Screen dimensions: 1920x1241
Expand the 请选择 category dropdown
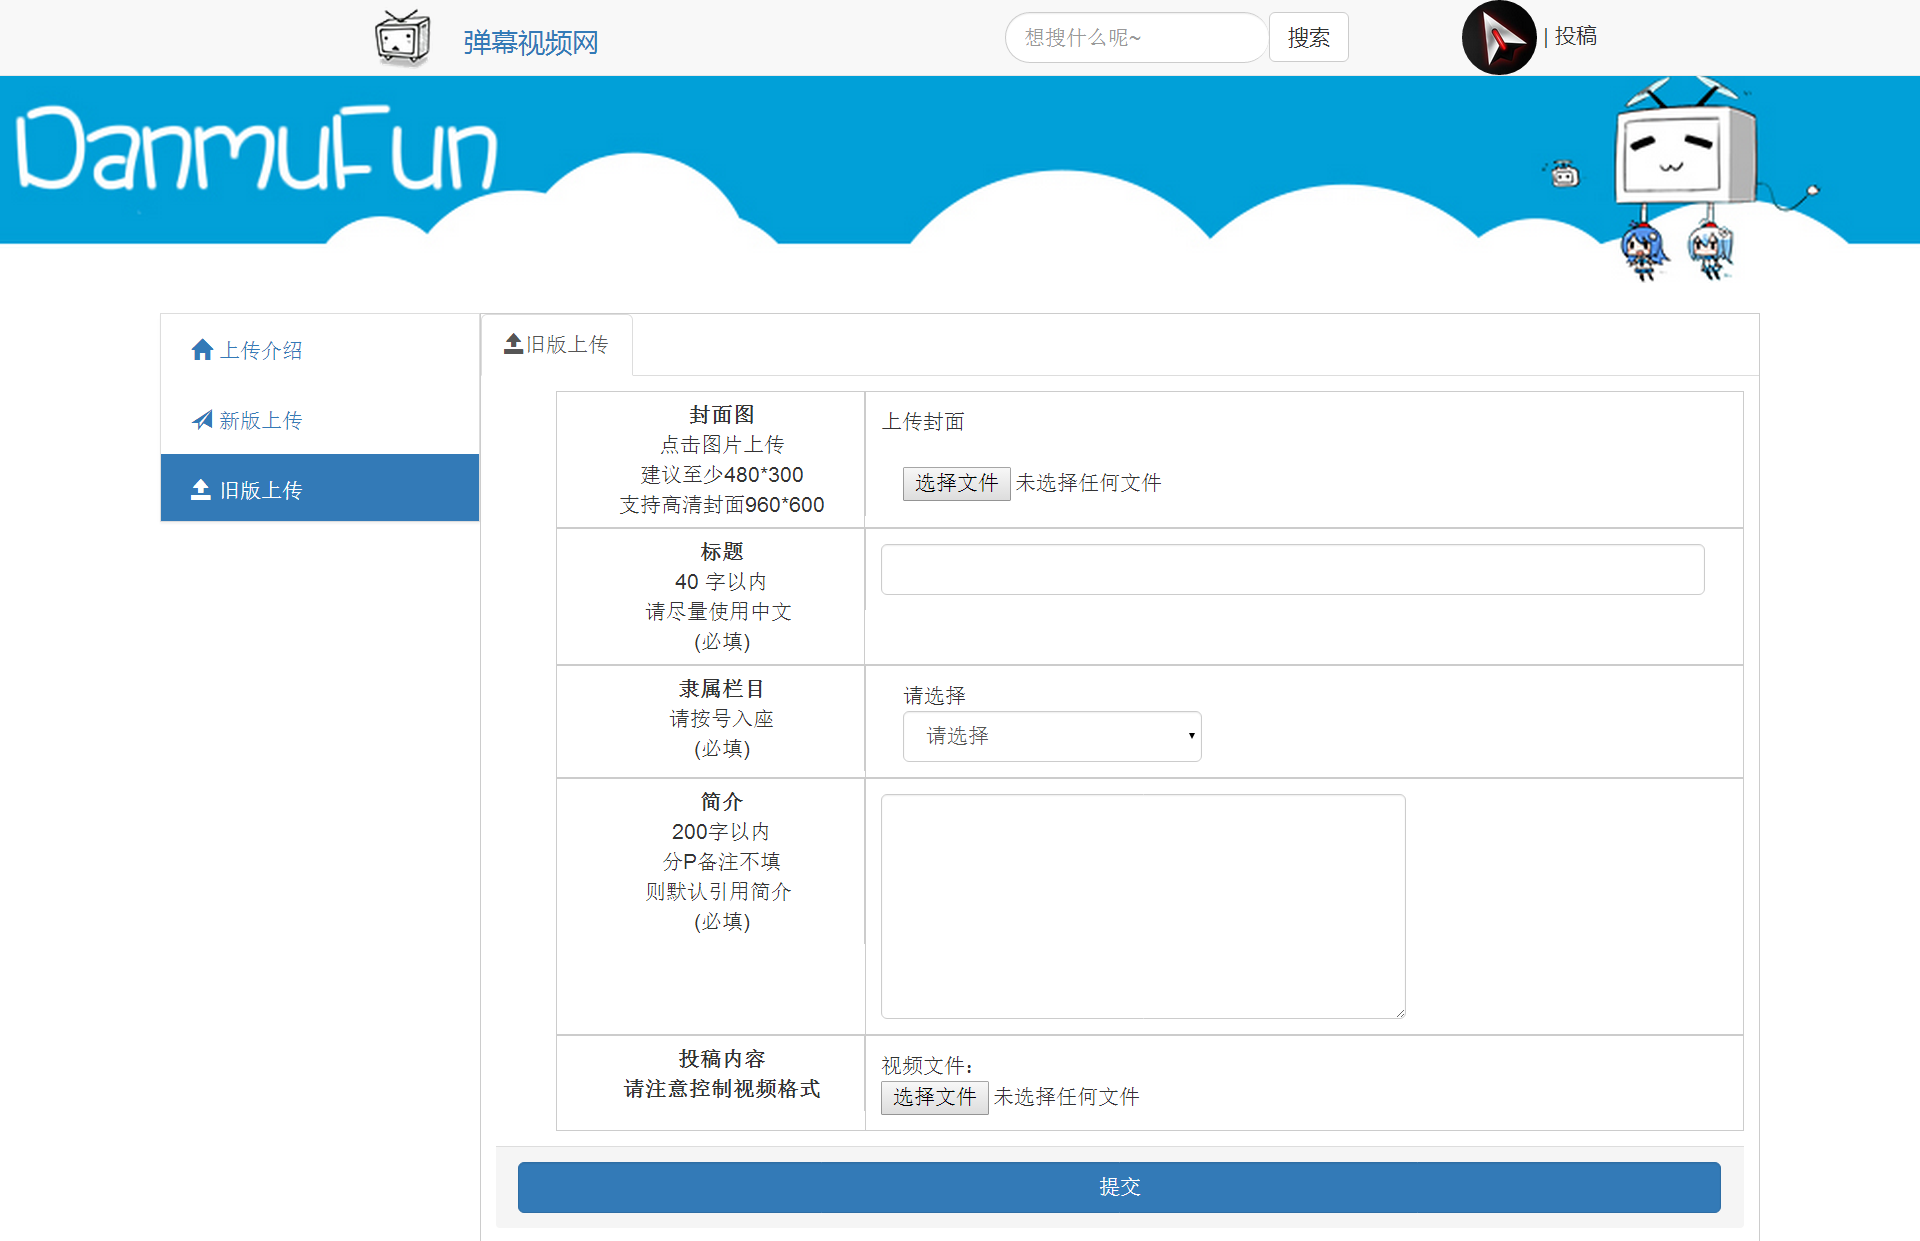pos(1051,736)
